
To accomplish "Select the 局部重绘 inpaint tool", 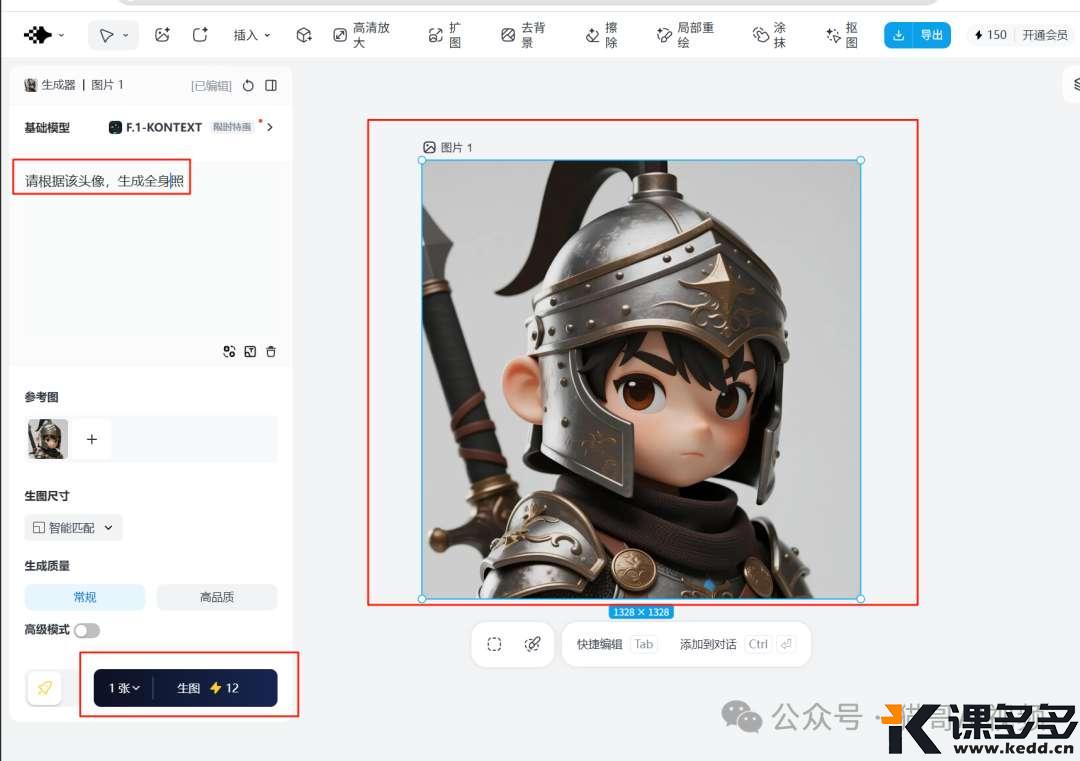I will [685, 35].
